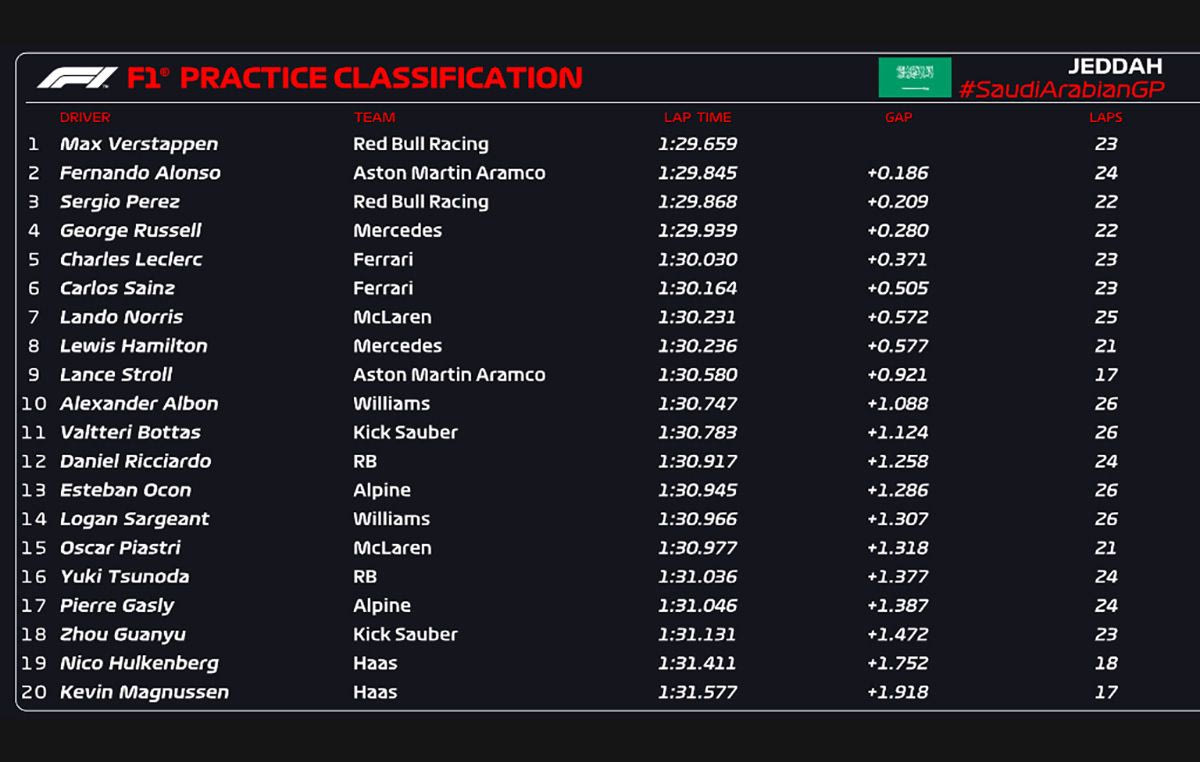Click the +1.918 gap value
This screenshot has width=1200, height=762.
[x=897, y=692]
